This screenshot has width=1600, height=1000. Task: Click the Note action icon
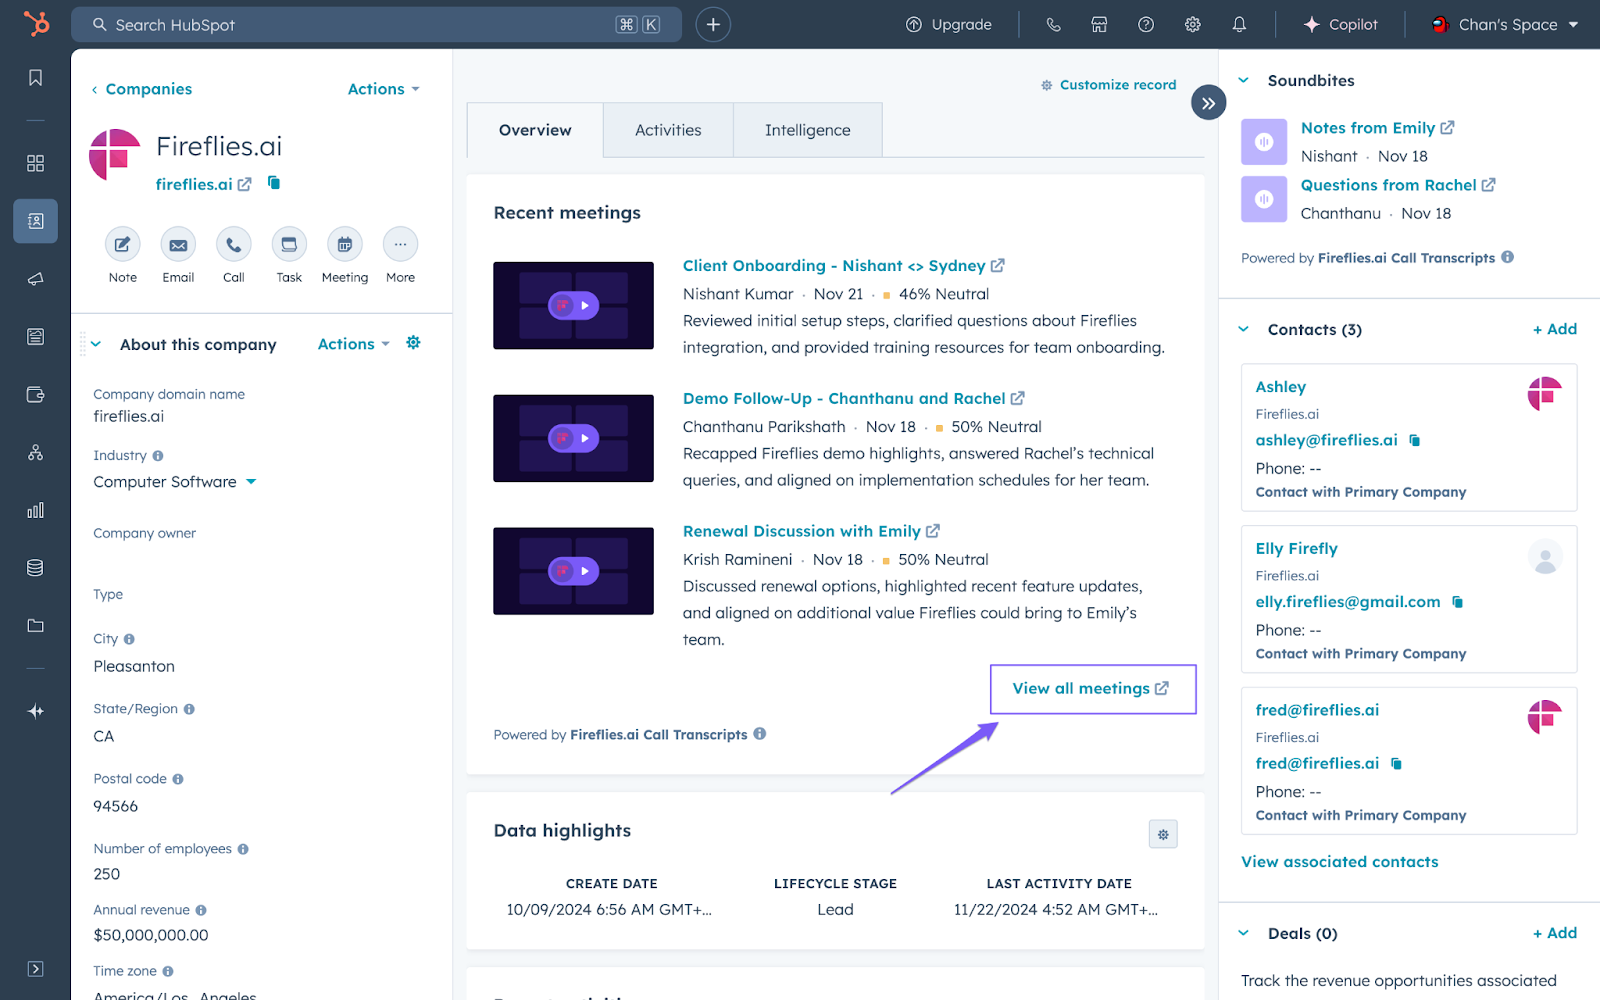click(123, 245)
